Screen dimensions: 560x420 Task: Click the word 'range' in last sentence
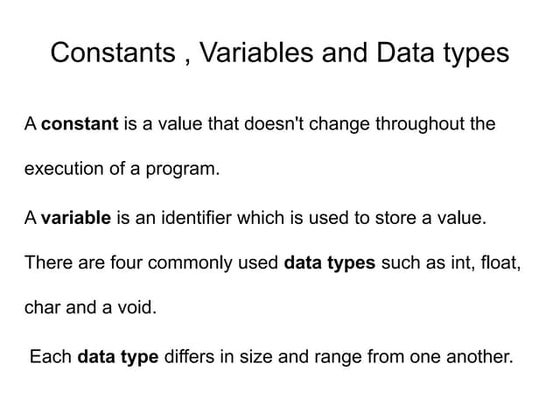click(338, 358)
